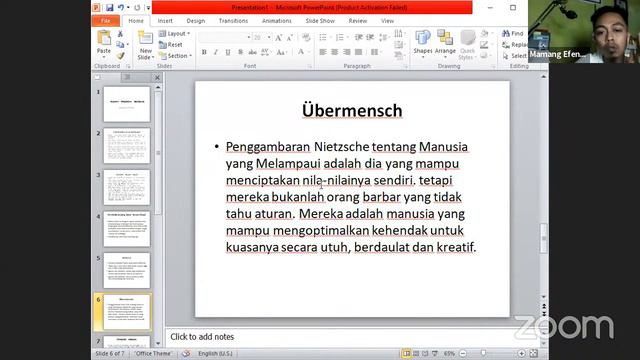
Task: Run spell check from status bar icon
Action: [x=186, y=353]
